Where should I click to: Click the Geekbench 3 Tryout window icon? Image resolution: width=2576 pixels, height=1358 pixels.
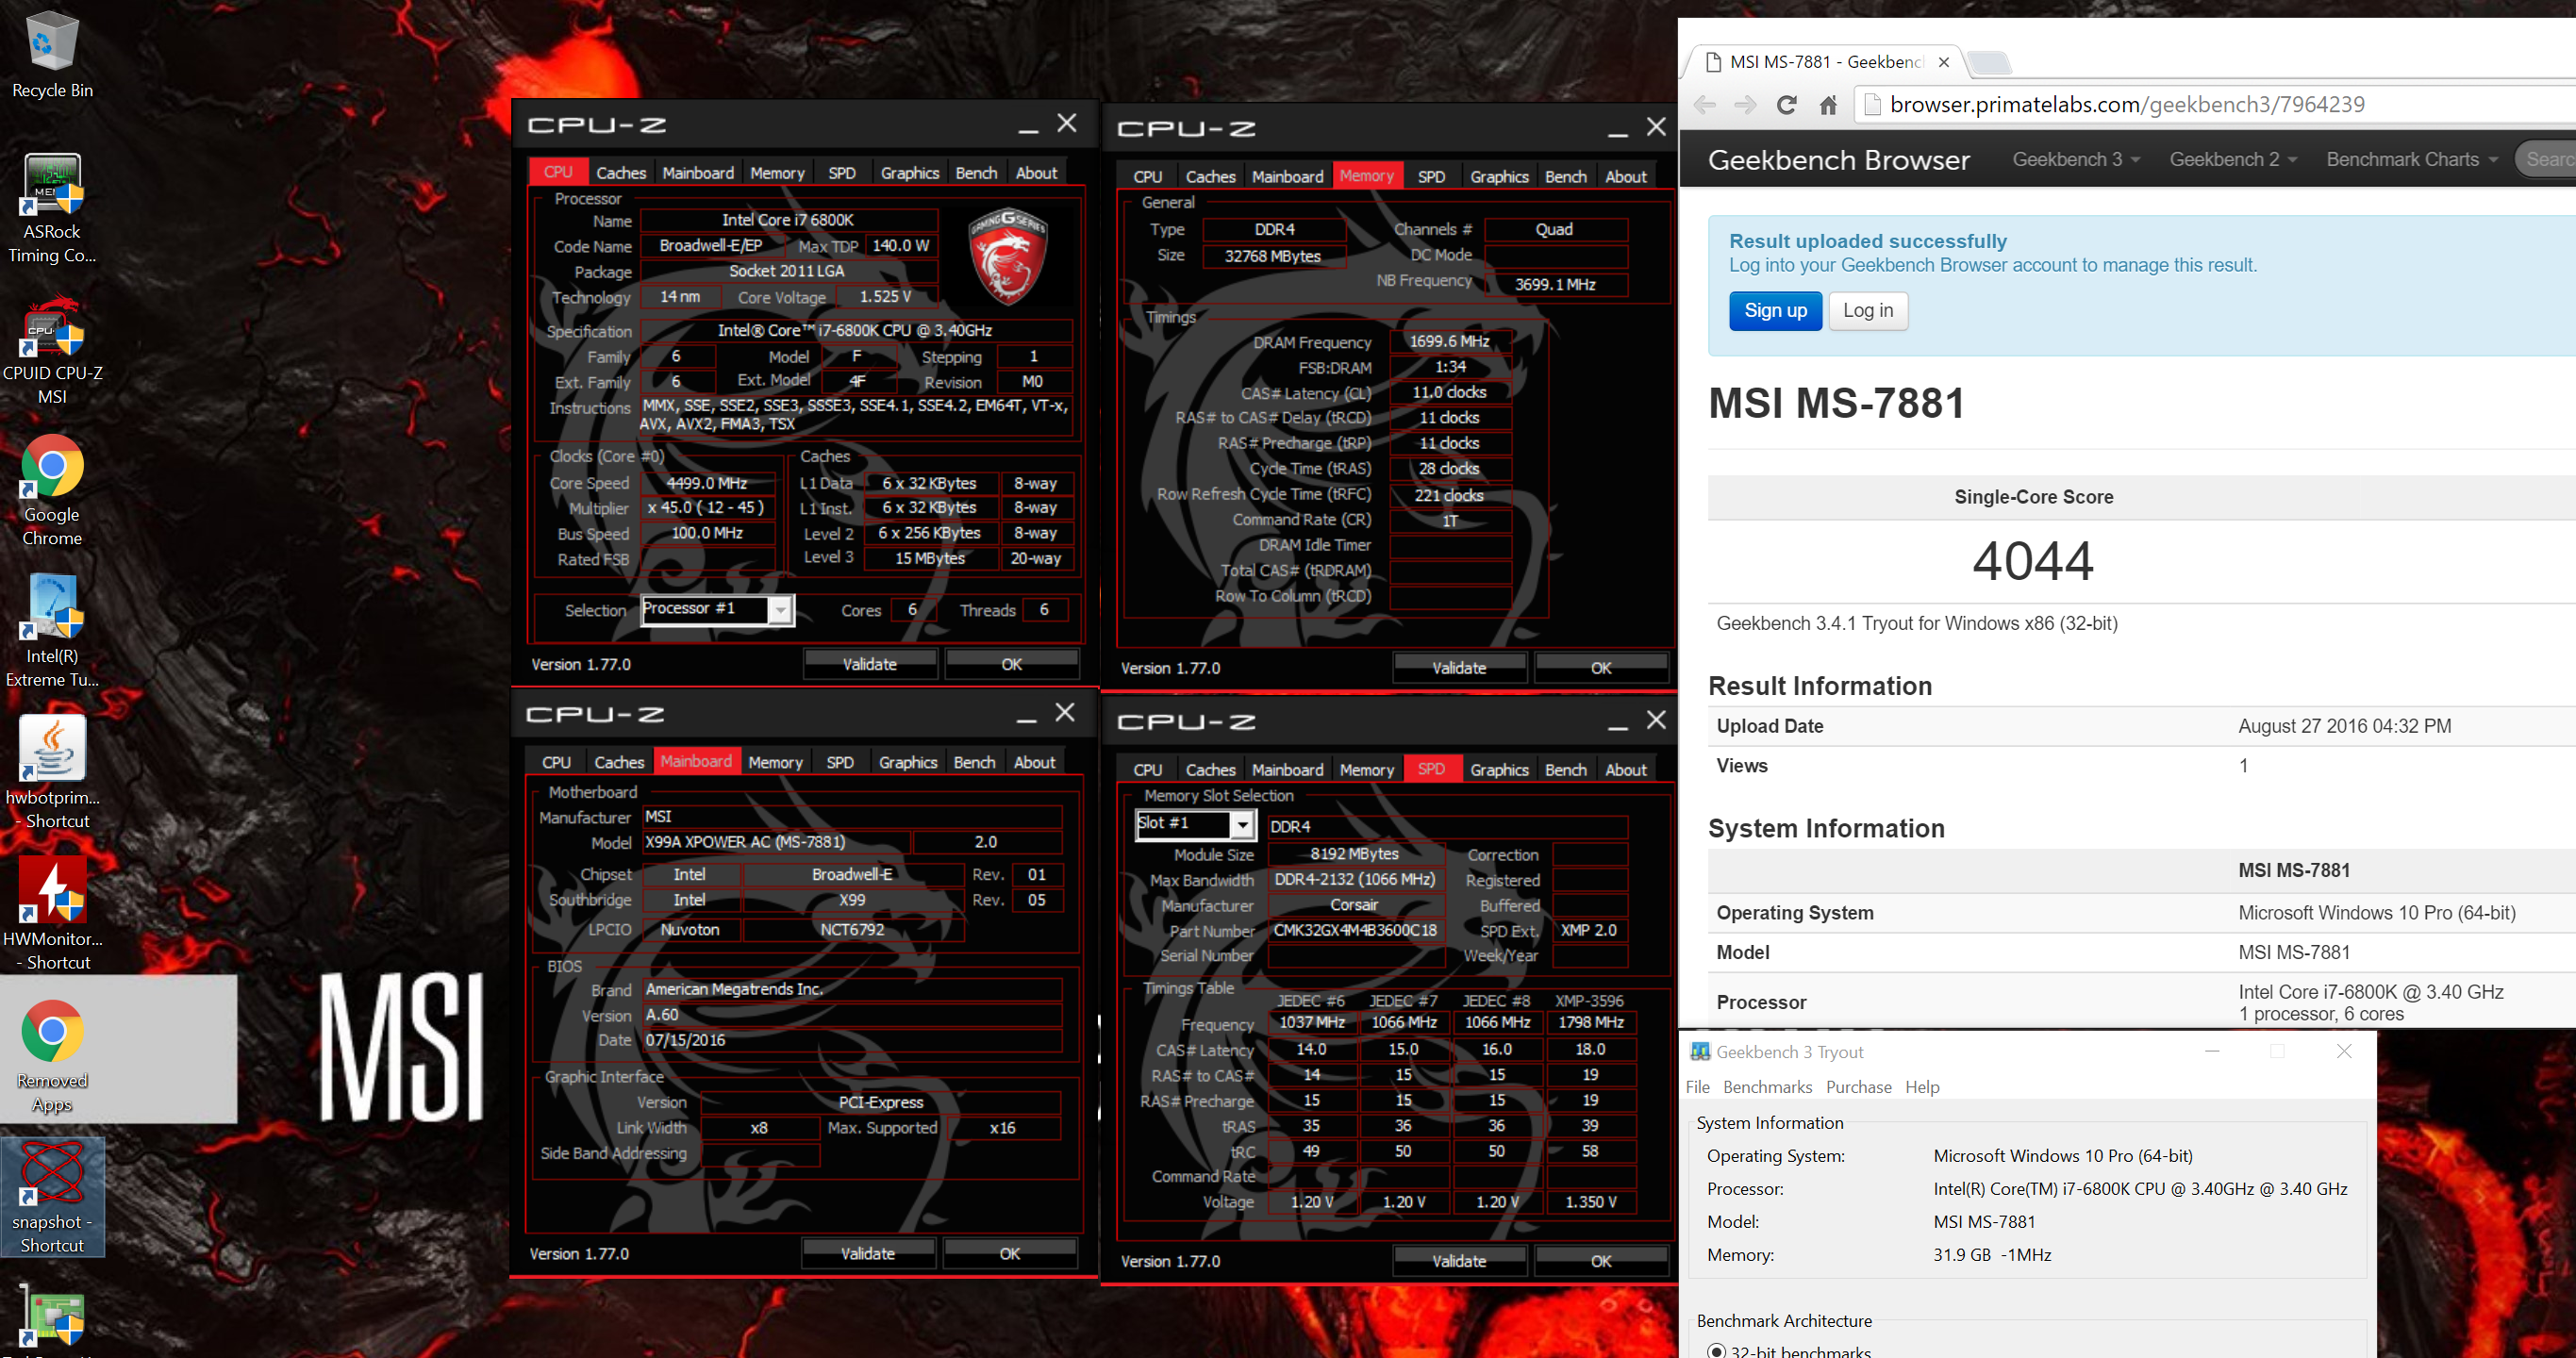1700,1052
